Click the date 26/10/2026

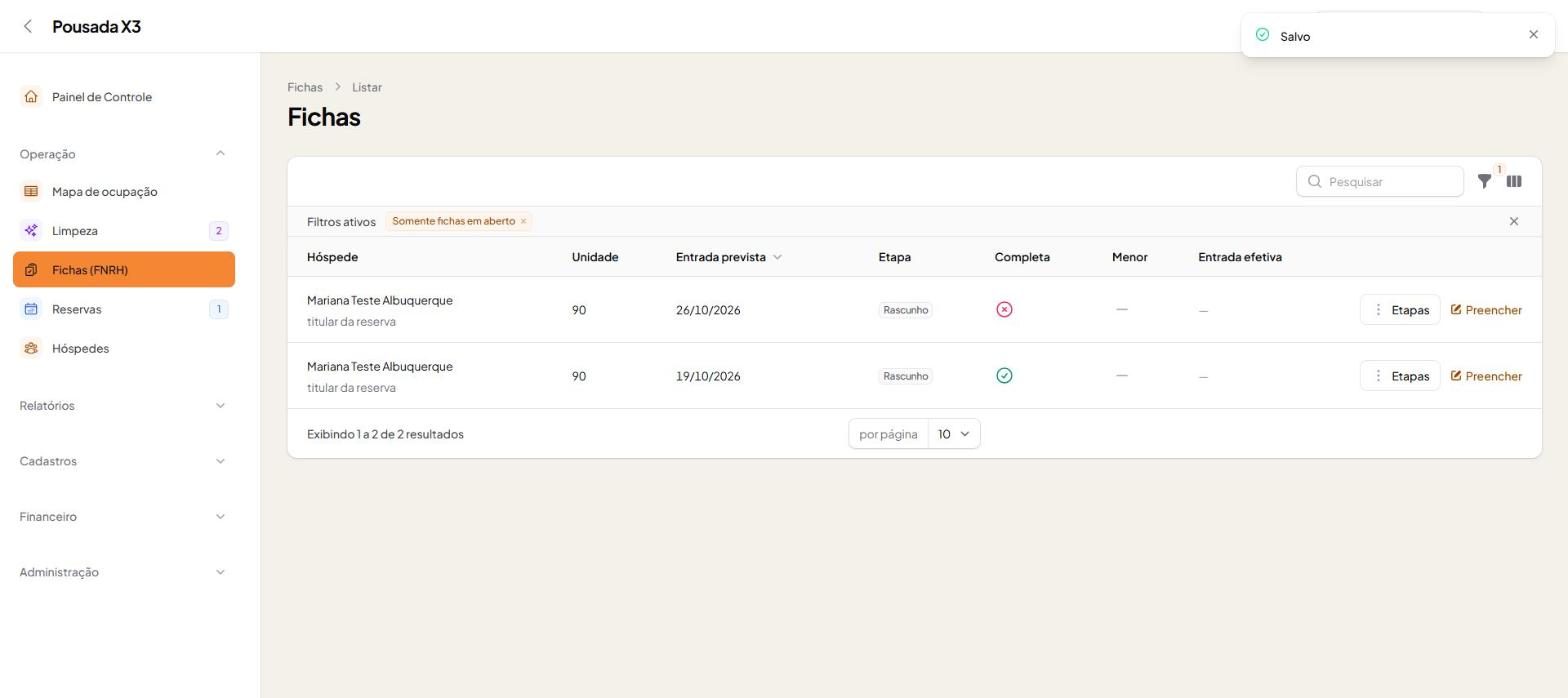pos(708,310)
